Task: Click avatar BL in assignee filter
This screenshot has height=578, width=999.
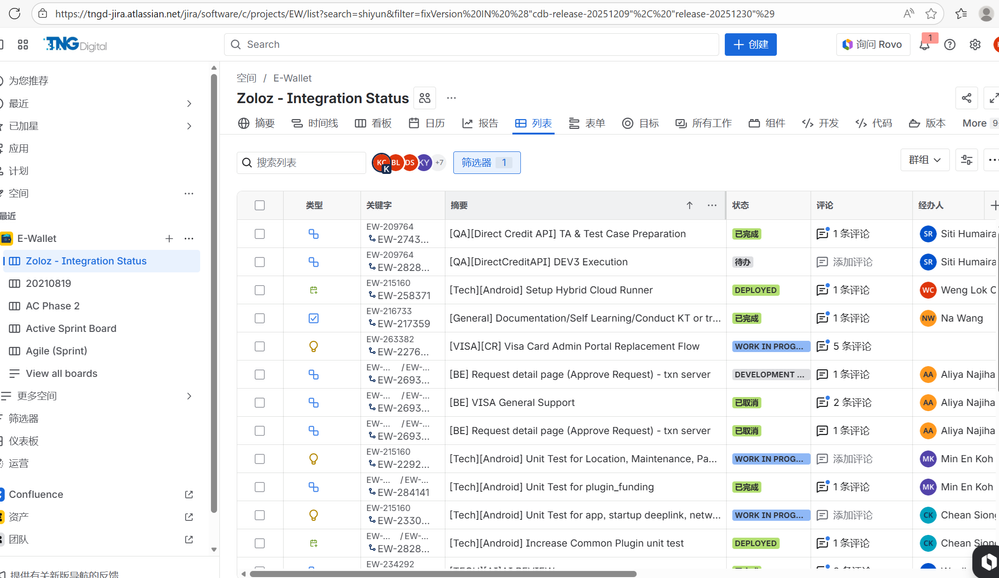Action: pos(396,163)
